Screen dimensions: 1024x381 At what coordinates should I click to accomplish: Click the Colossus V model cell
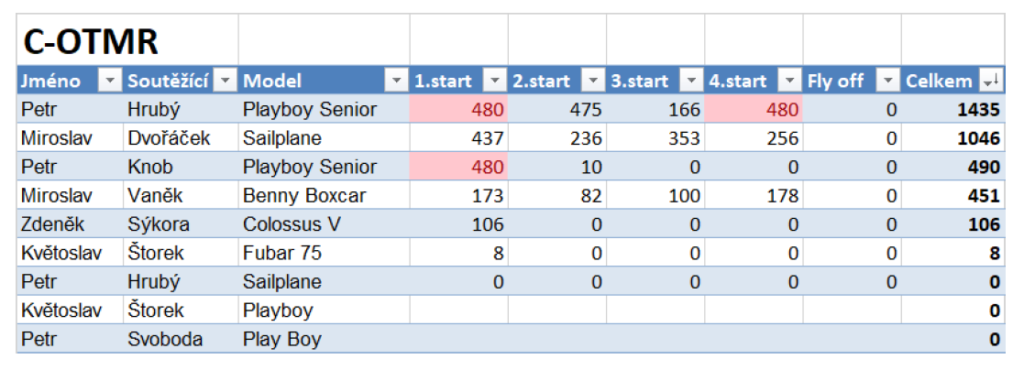click(x=324, y=224)
